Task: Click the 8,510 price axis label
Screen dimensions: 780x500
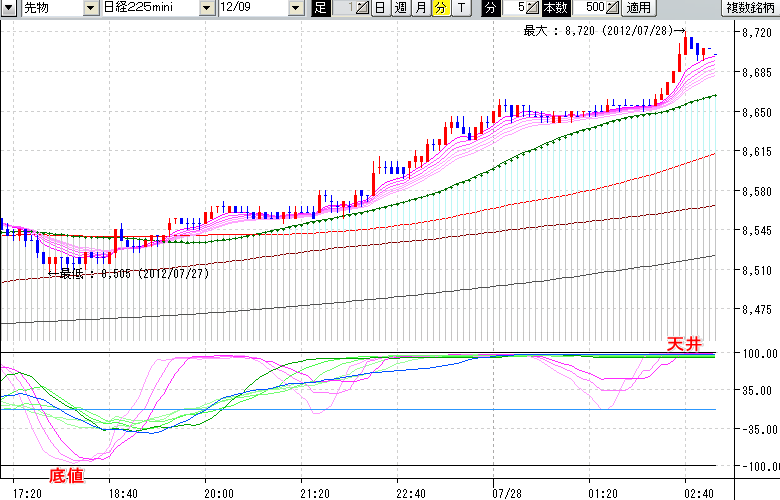Action: point(757,271)
